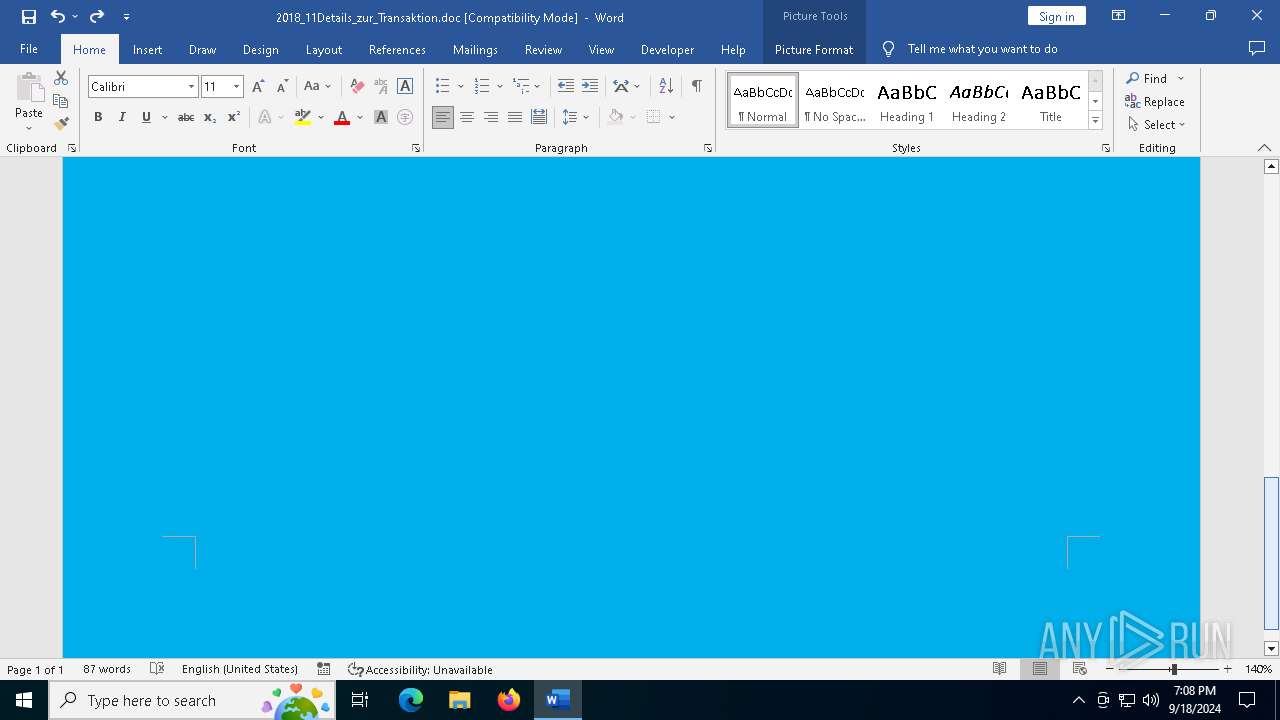The height and width of the screenshot is (720, 1280).
Task: Switch to the Insert tab
Action: (x=147, y=49)
